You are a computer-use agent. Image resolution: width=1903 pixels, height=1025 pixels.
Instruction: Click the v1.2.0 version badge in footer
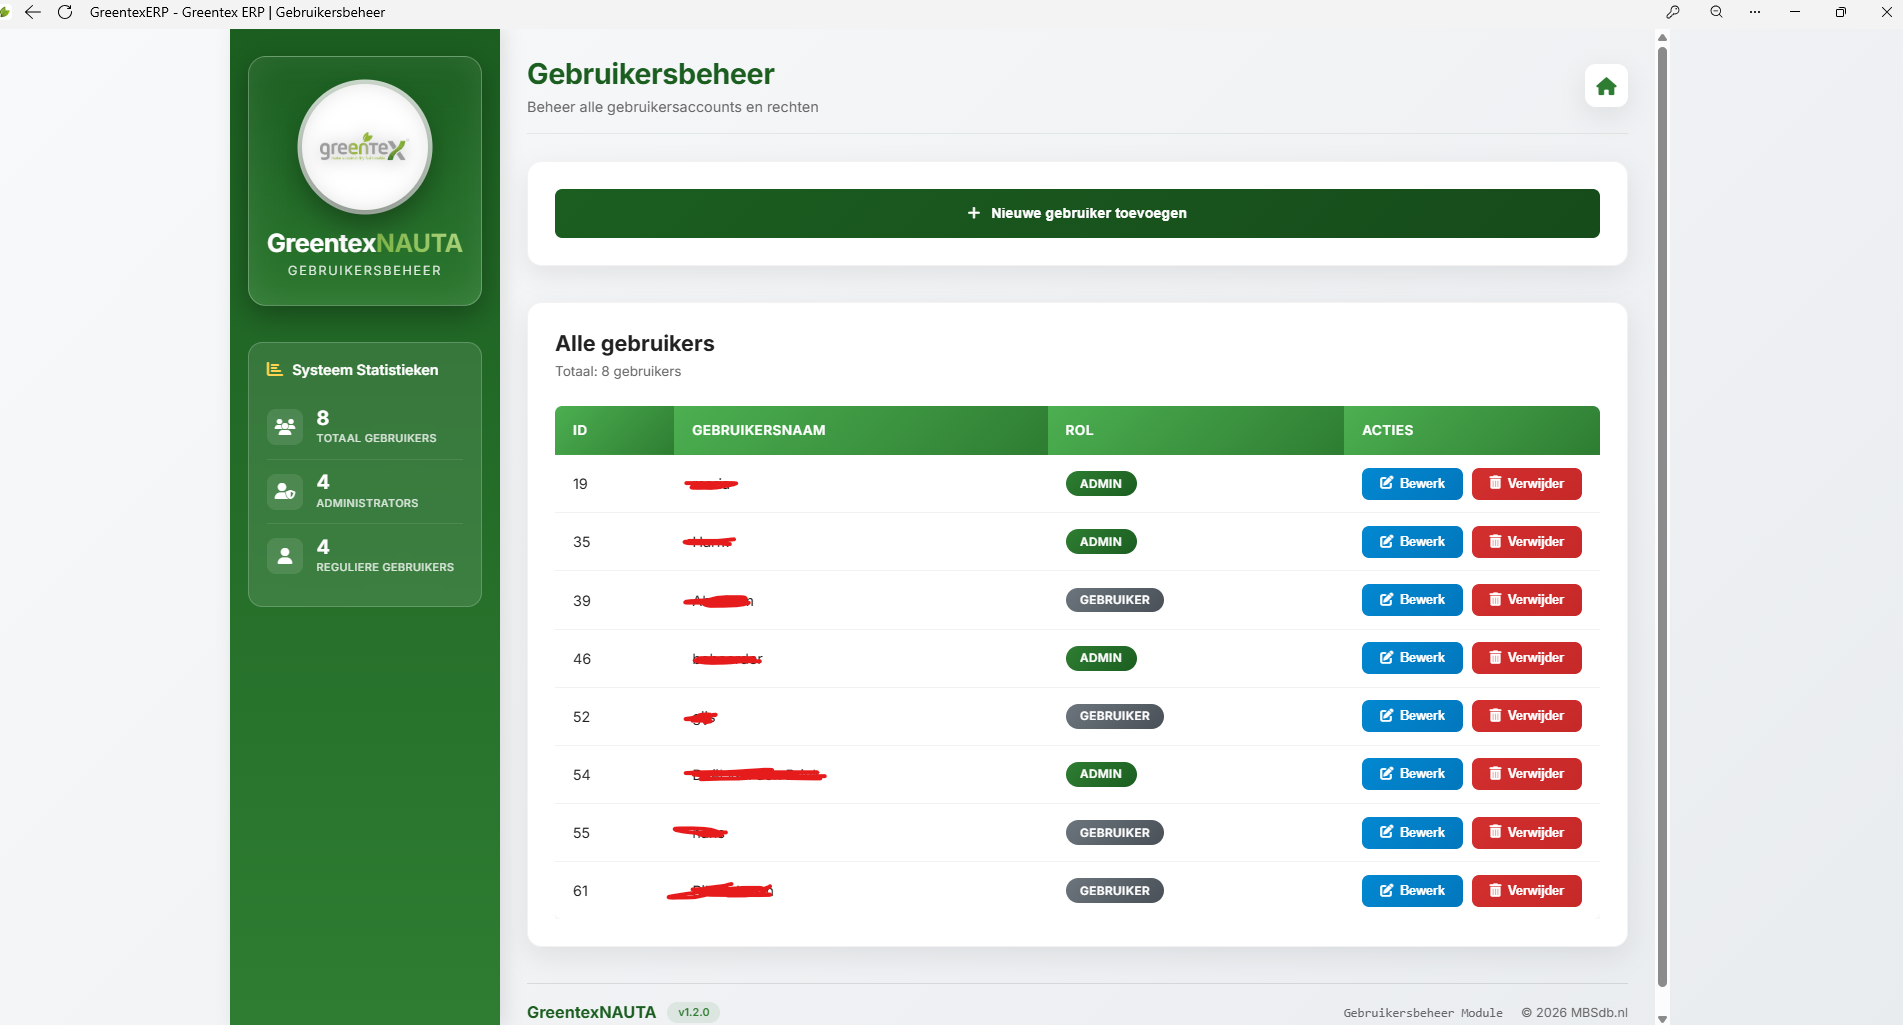coord(693,1012)
